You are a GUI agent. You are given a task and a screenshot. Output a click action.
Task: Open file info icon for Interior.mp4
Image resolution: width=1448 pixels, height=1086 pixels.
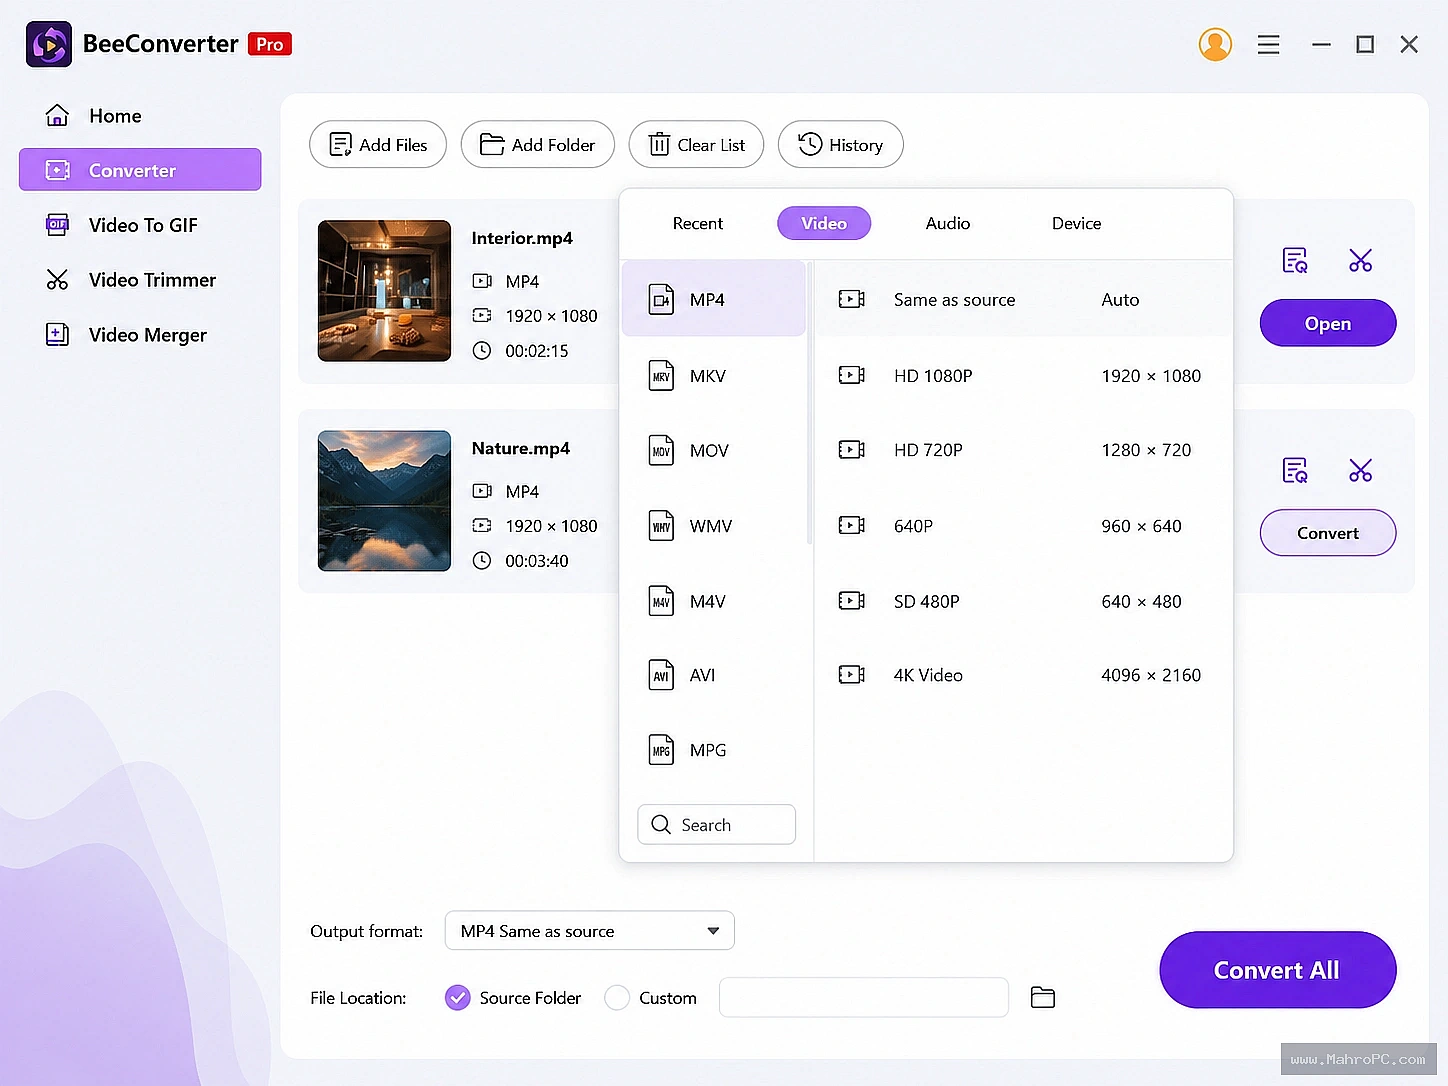point(1295,260)
